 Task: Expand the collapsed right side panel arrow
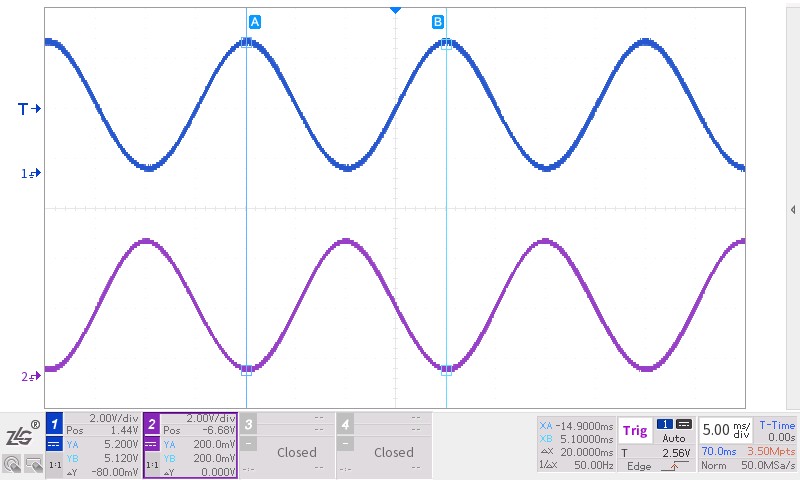click(x=793, y=209)
